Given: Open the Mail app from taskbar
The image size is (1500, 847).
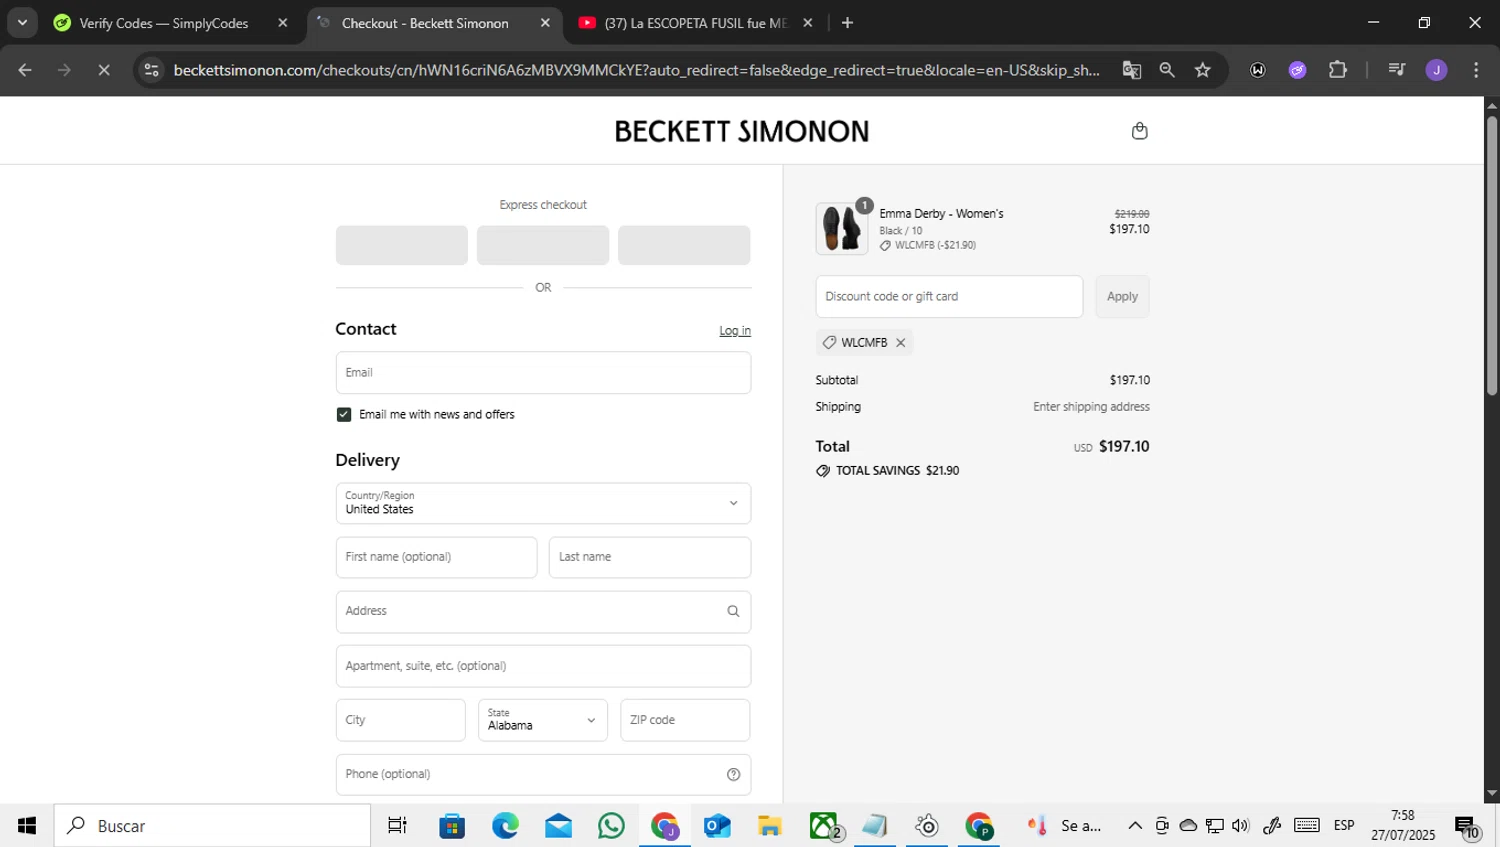Looking at the screenshot, I should (x=558, y=826).
